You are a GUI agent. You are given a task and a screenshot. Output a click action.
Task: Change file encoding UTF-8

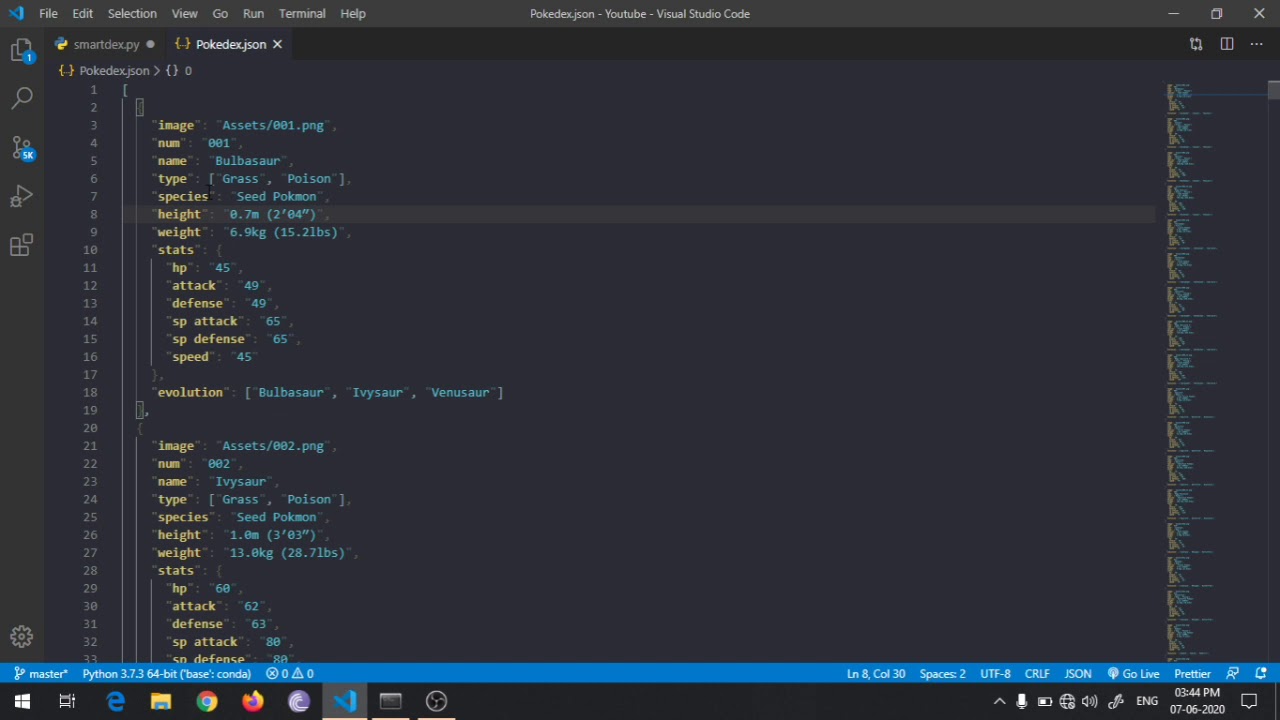click(x=995, y=674)
